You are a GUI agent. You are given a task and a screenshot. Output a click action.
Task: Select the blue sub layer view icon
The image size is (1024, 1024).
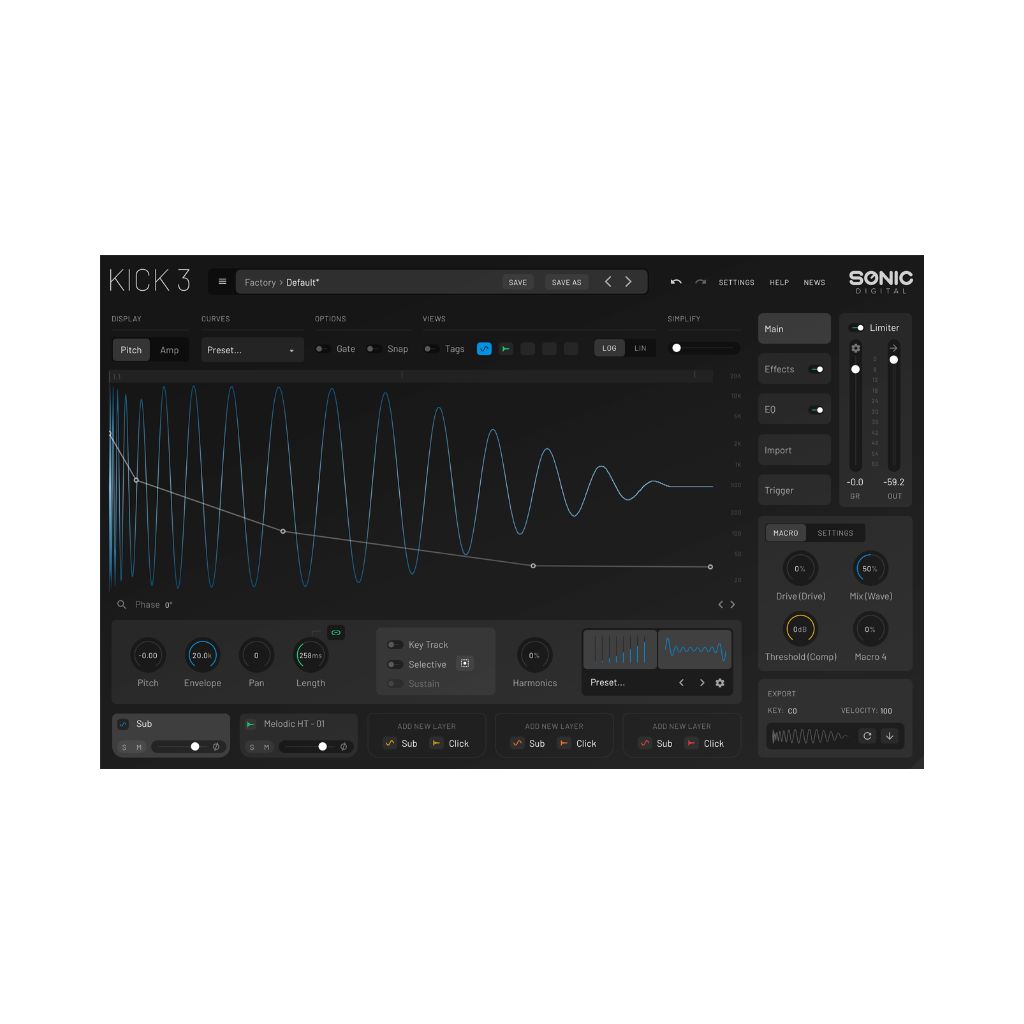484,349
